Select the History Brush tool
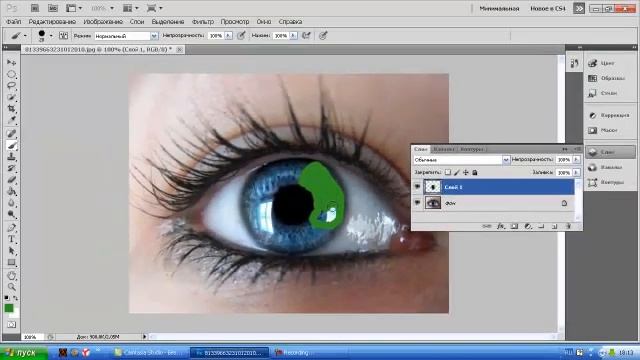This screenshot has width=640, height=360. (x=11, y=168)
